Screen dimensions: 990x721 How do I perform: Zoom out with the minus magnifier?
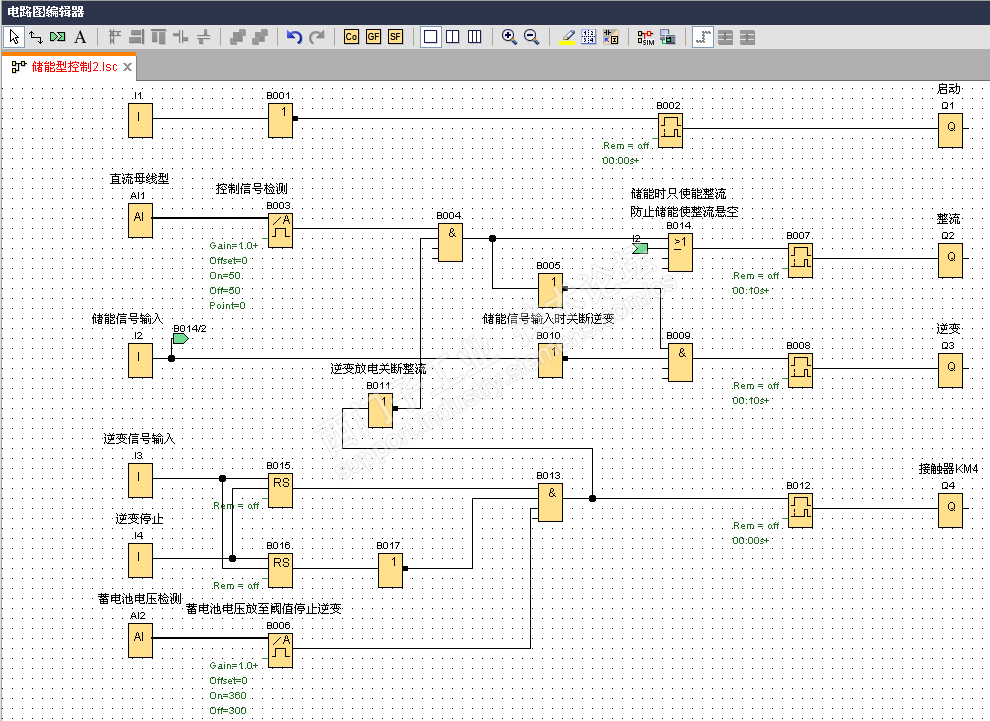531,37
